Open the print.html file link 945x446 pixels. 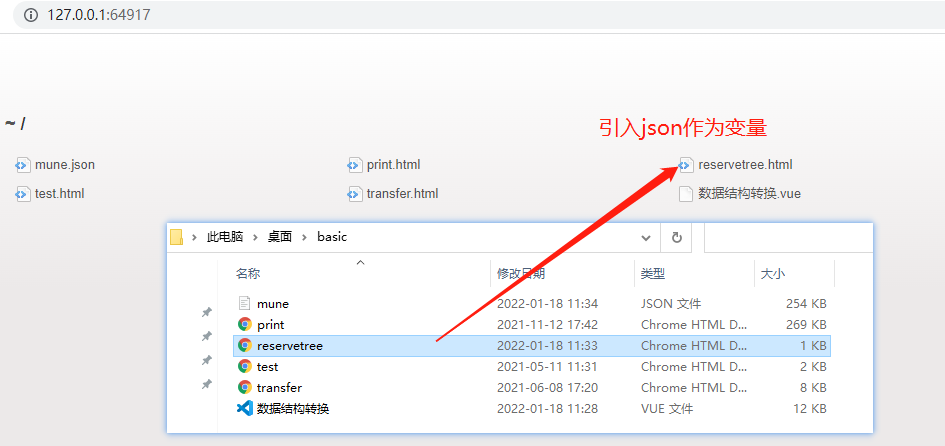(x=394, y=165)
